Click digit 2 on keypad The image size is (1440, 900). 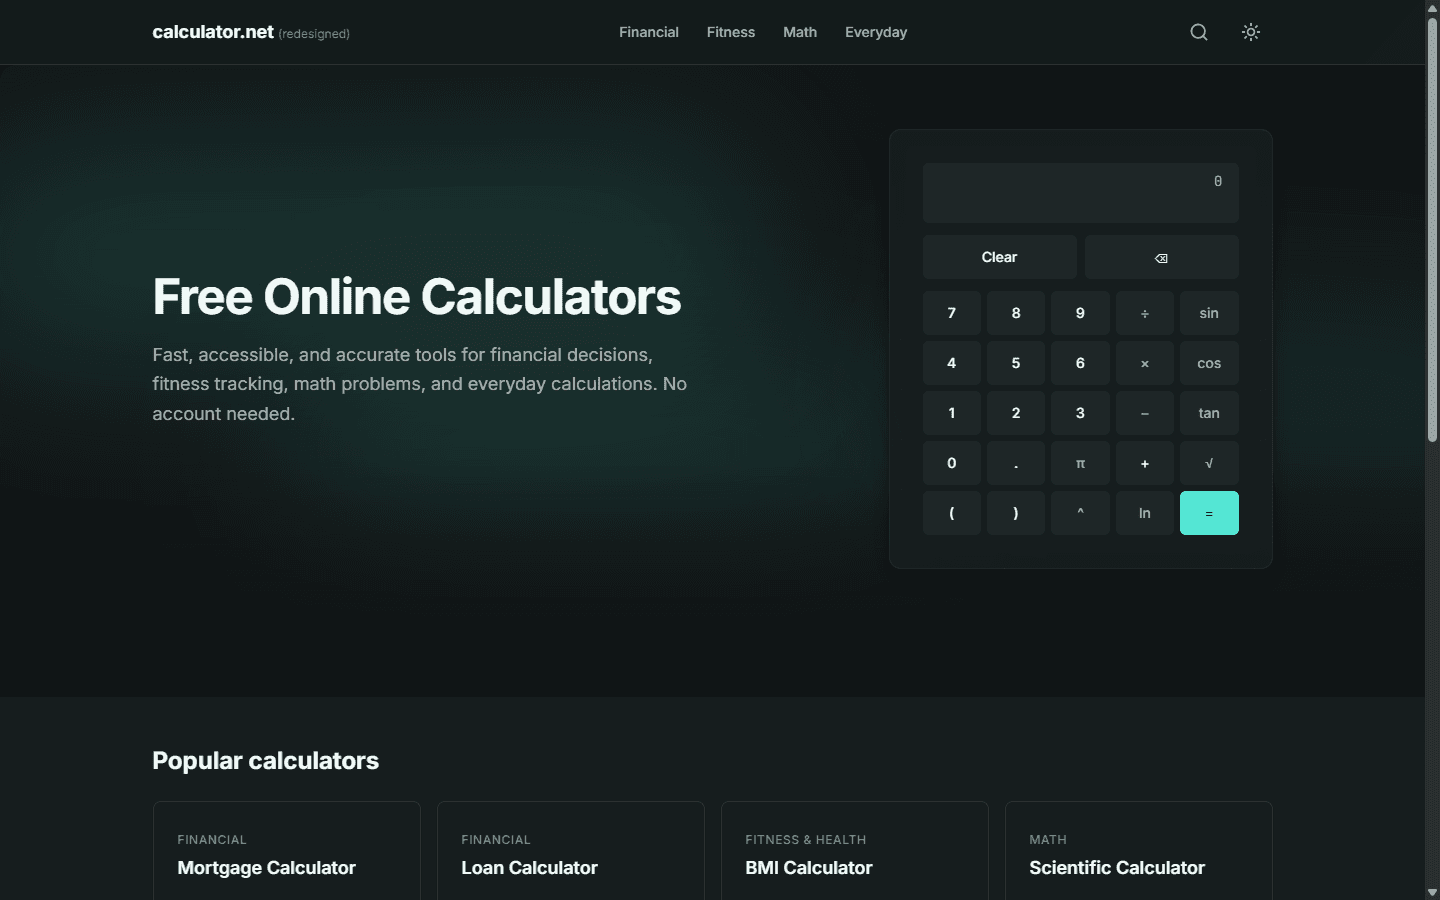click(x=1016, y=413)
